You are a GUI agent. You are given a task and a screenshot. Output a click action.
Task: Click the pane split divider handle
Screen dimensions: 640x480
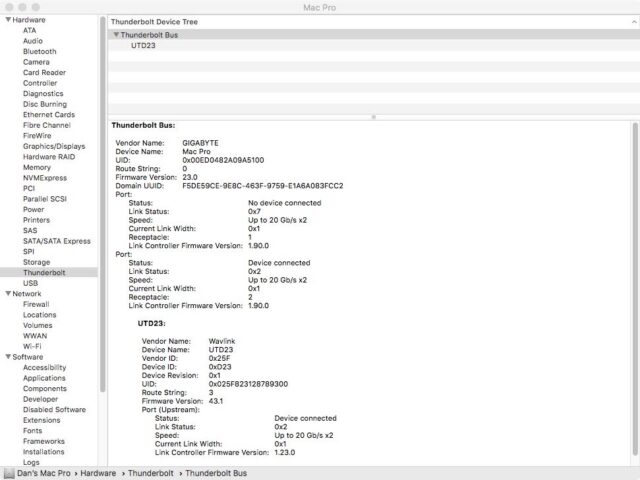pyautogui.click(x=373, y=117)
